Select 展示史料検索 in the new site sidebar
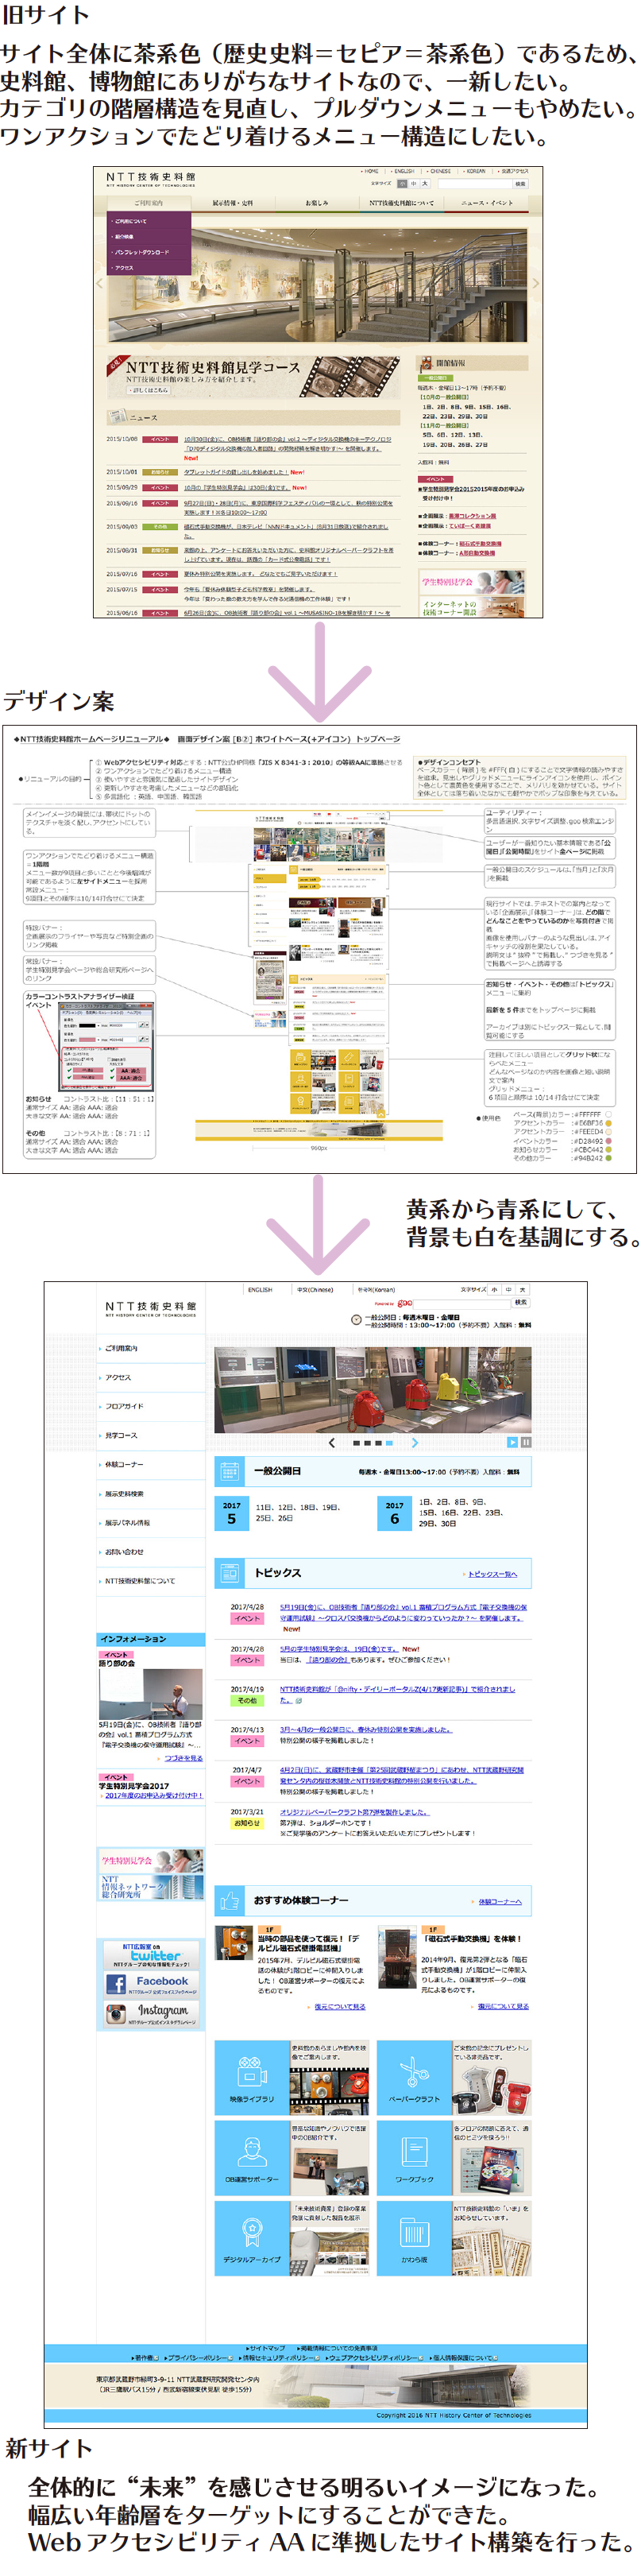Viewport: 641px width, 2576px height. point(125,1493)
